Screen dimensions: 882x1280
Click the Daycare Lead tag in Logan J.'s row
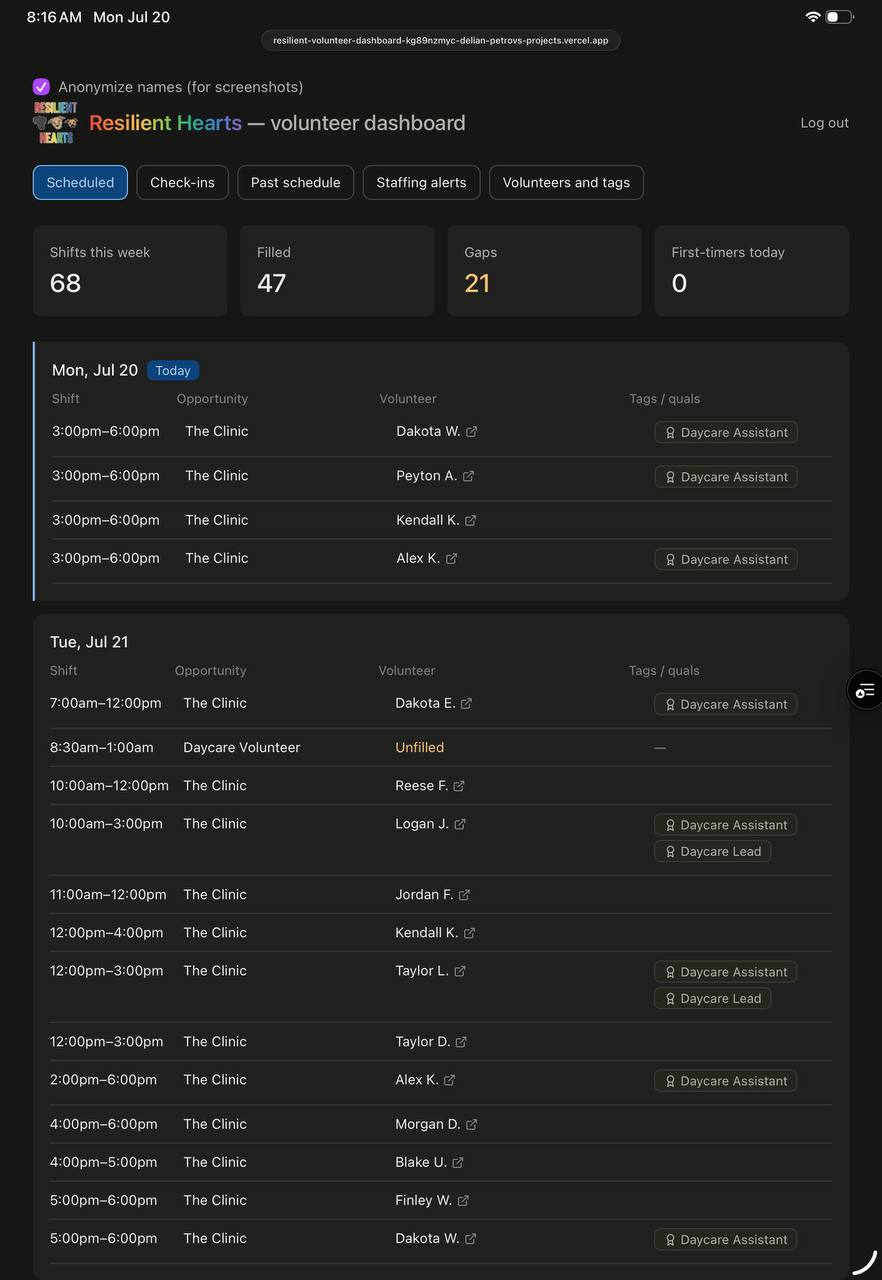point(712,852)
